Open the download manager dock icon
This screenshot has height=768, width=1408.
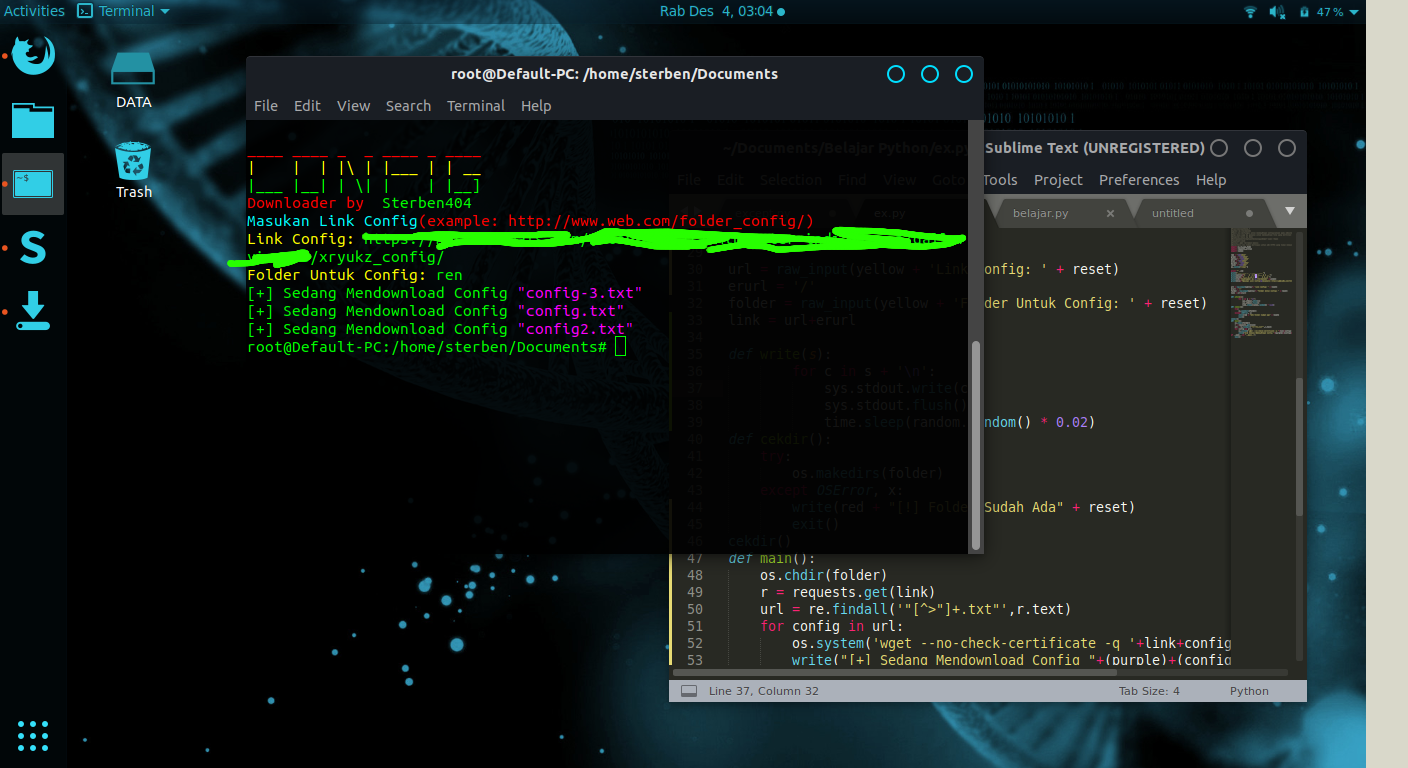(x=33, y=311)
